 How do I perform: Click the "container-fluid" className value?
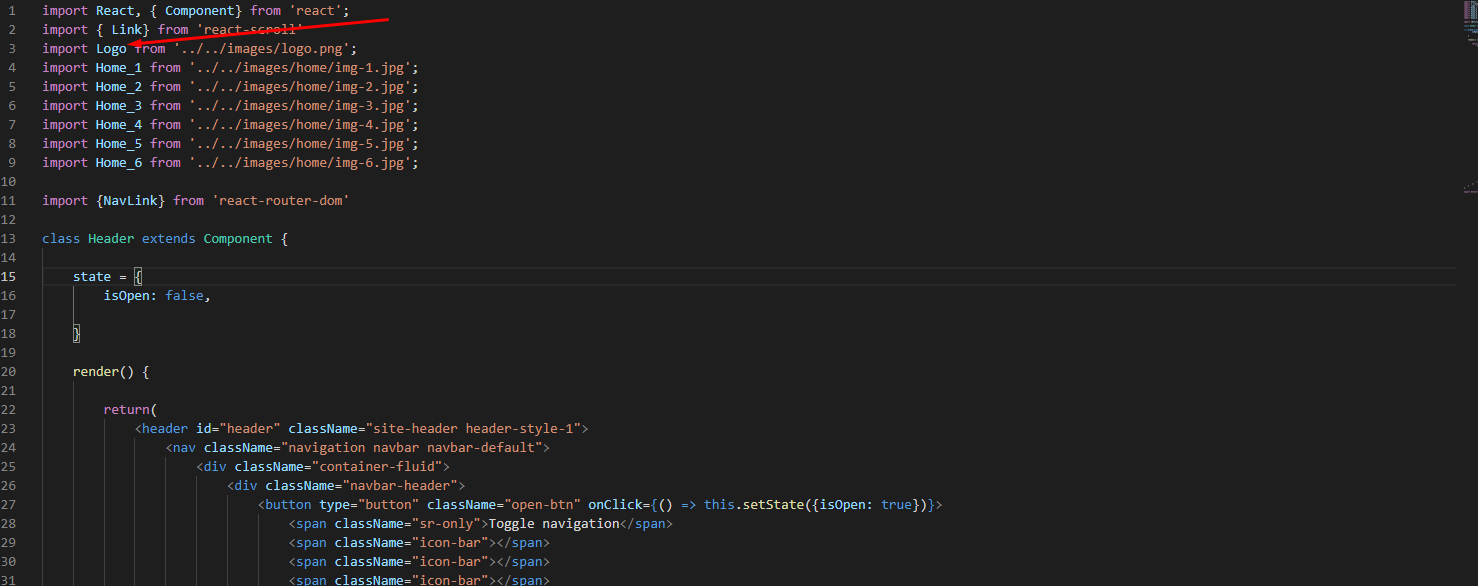click(x=376, y=467)
